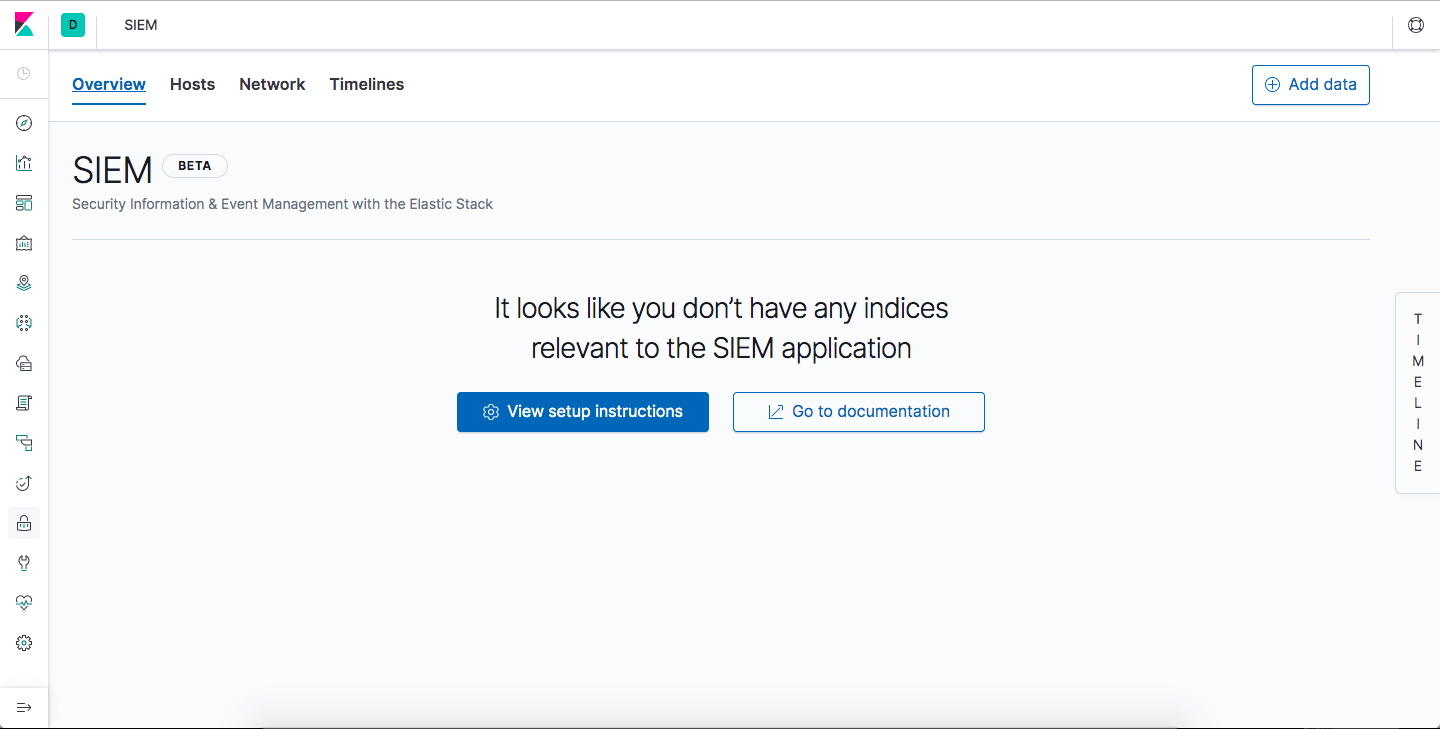This screenshot has height=729, width=1440.
Task: Click the SIEM breadcrumb text
Action: point(141,25)
